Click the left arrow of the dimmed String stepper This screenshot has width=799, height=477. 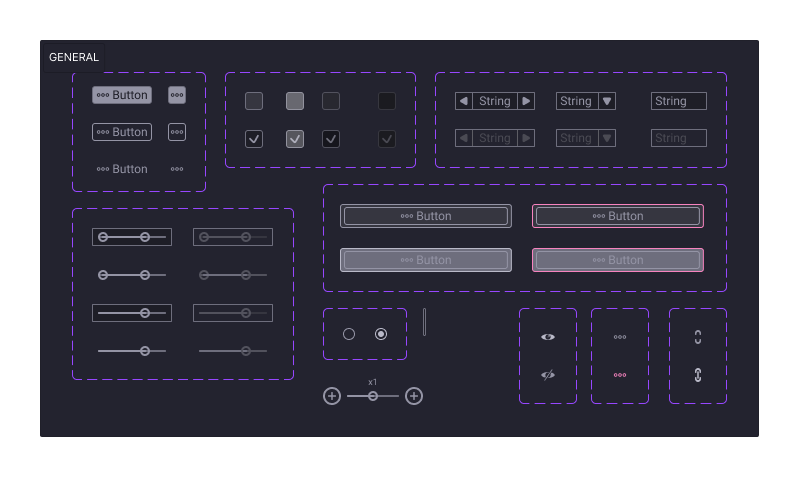pyautogui.click(x=464, y=138)
